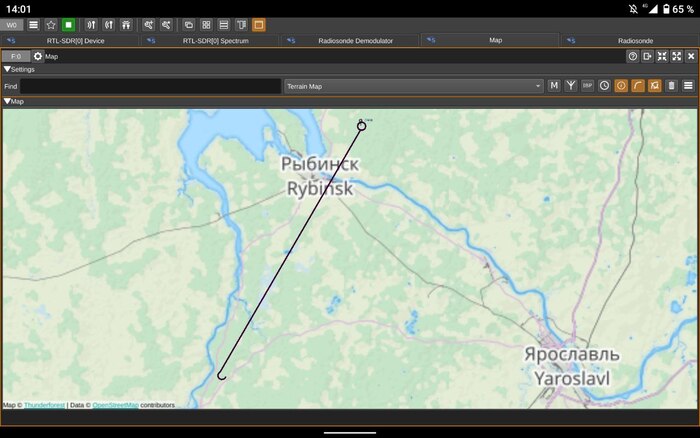The image size is (700, 438).
Task: Move the Map window to another workspace
Action: 647,56
